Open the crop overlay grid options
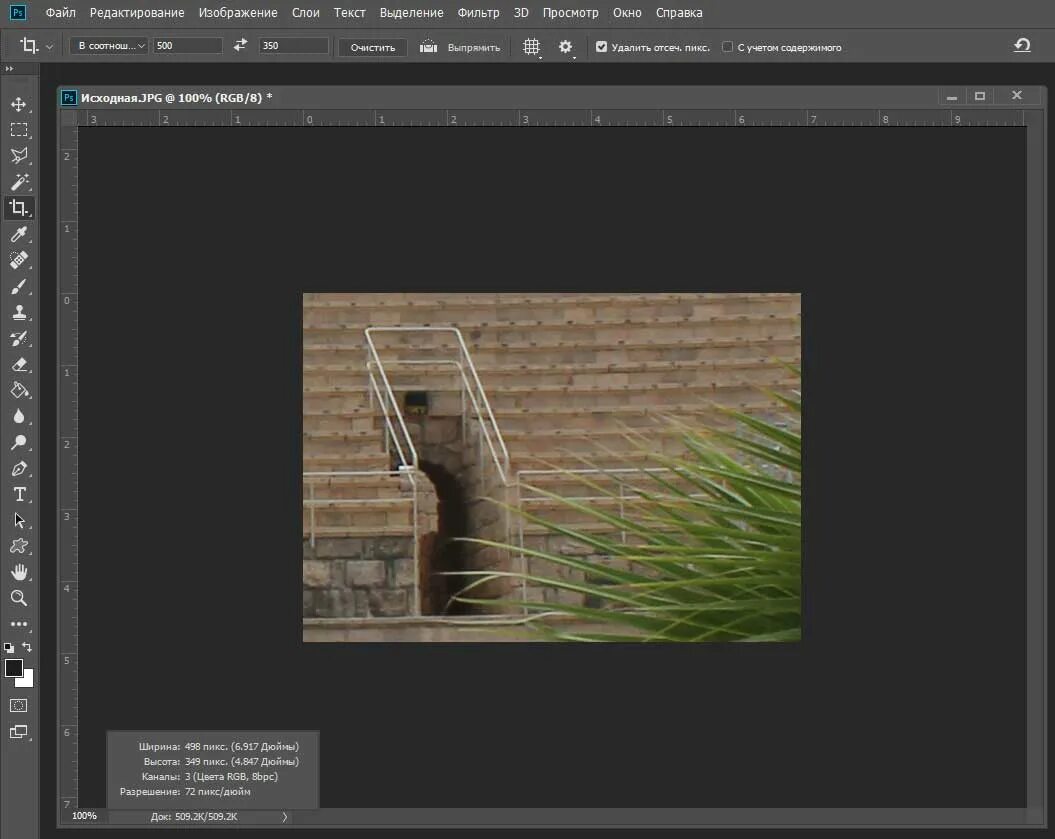1055x839 pixels. point(532,47)
